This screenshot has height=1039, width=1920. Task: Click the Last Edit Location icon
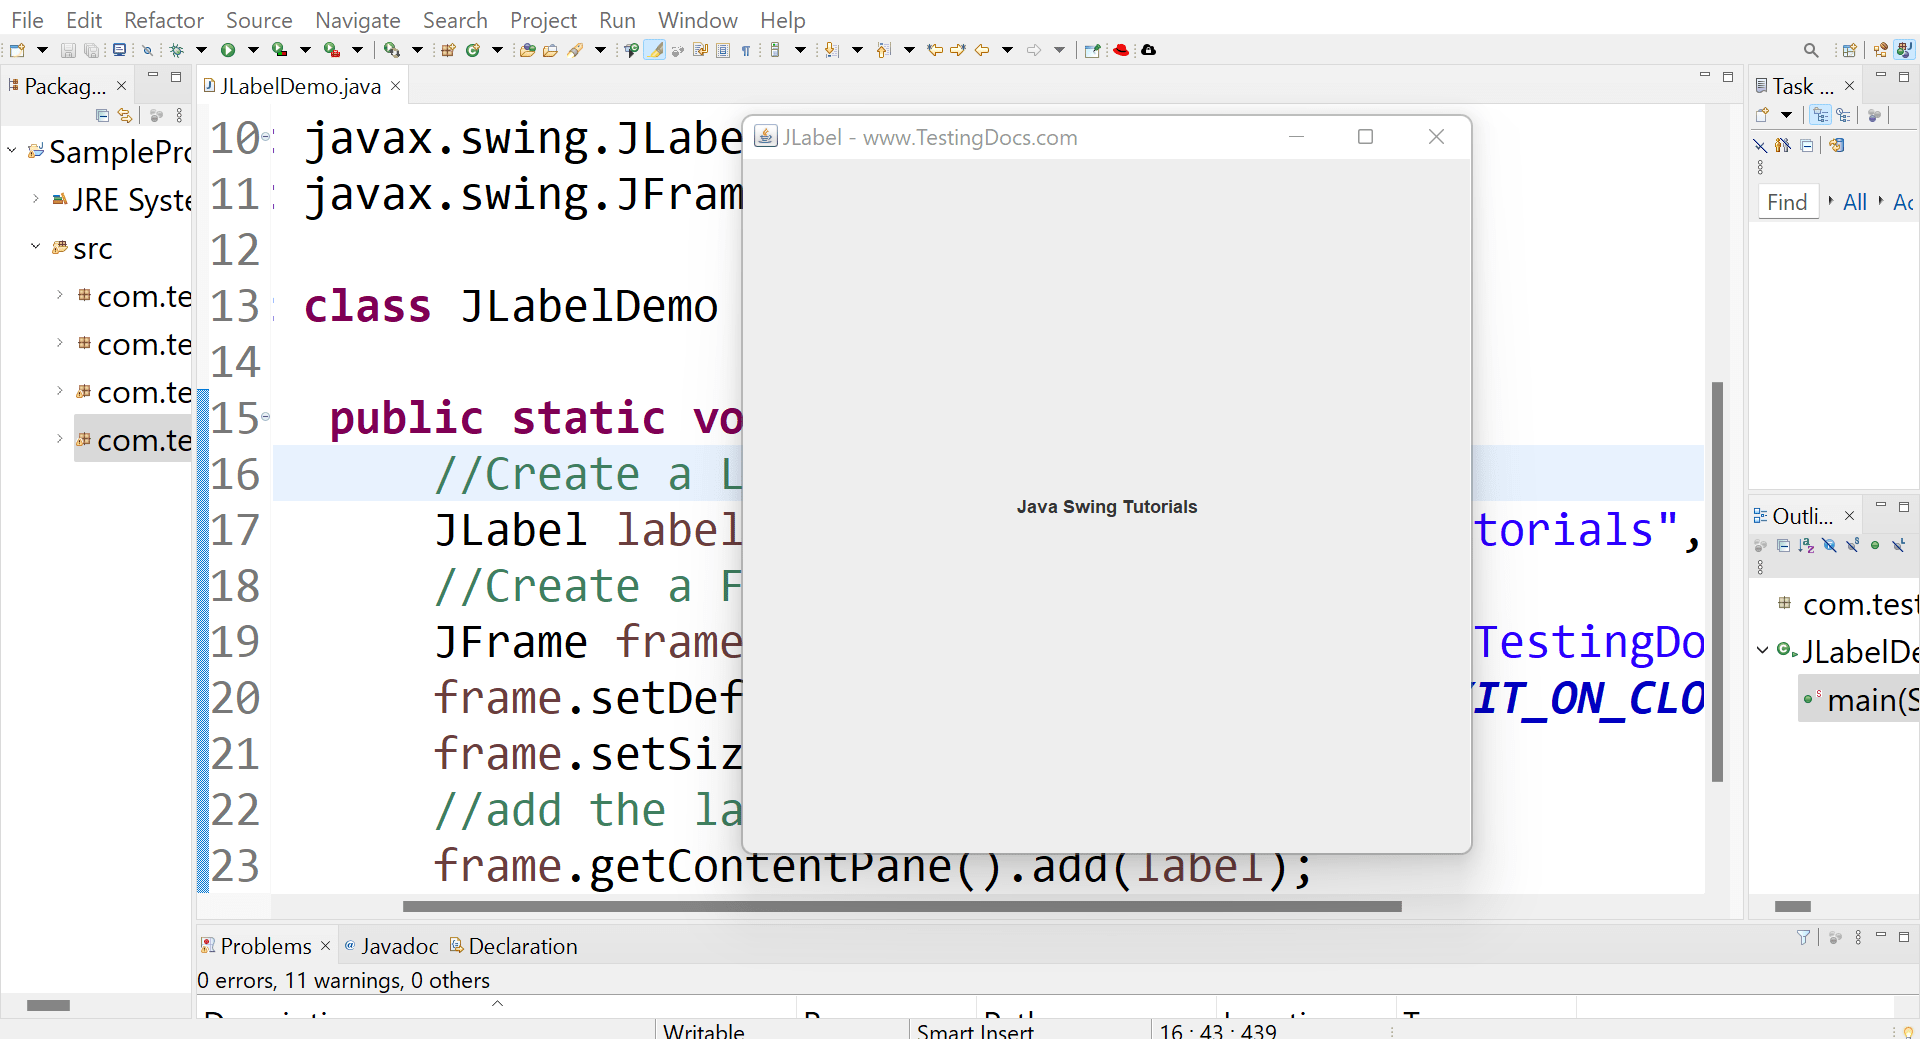point(934,50)
